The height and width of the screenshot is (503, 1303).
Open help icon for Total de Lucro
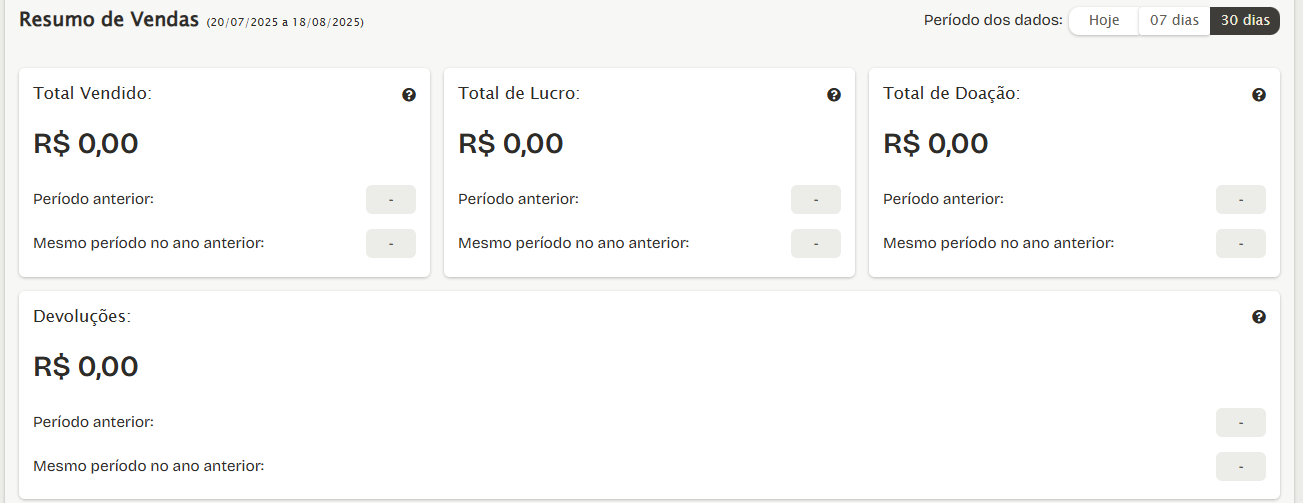pos(834,95)
